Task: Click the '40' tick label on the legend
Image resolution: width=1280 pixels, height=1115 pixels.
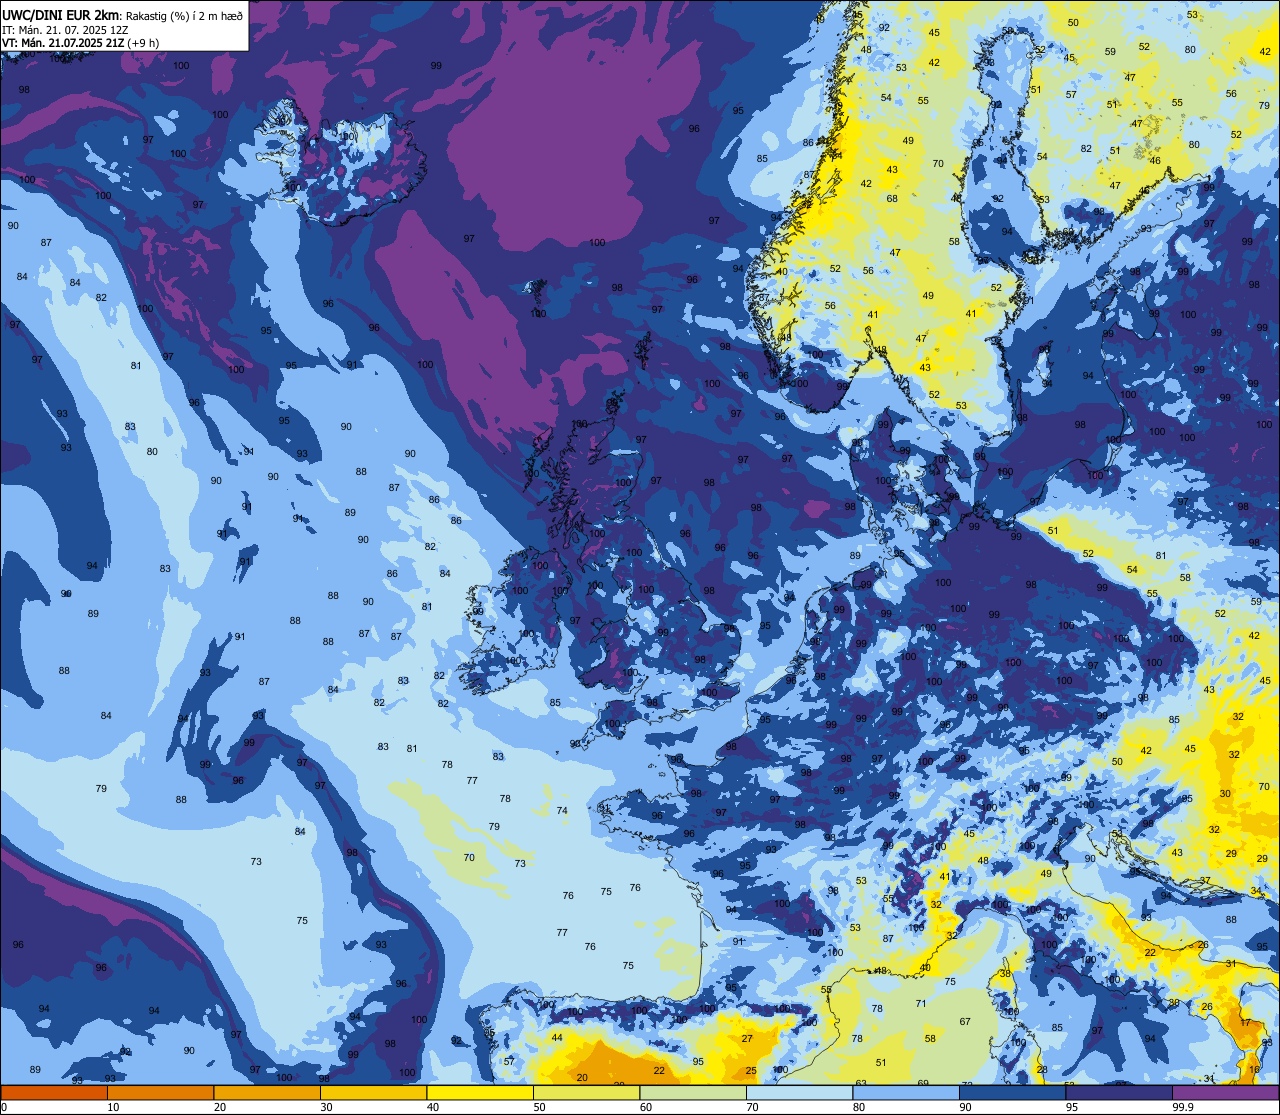Action: (433, 1107)
